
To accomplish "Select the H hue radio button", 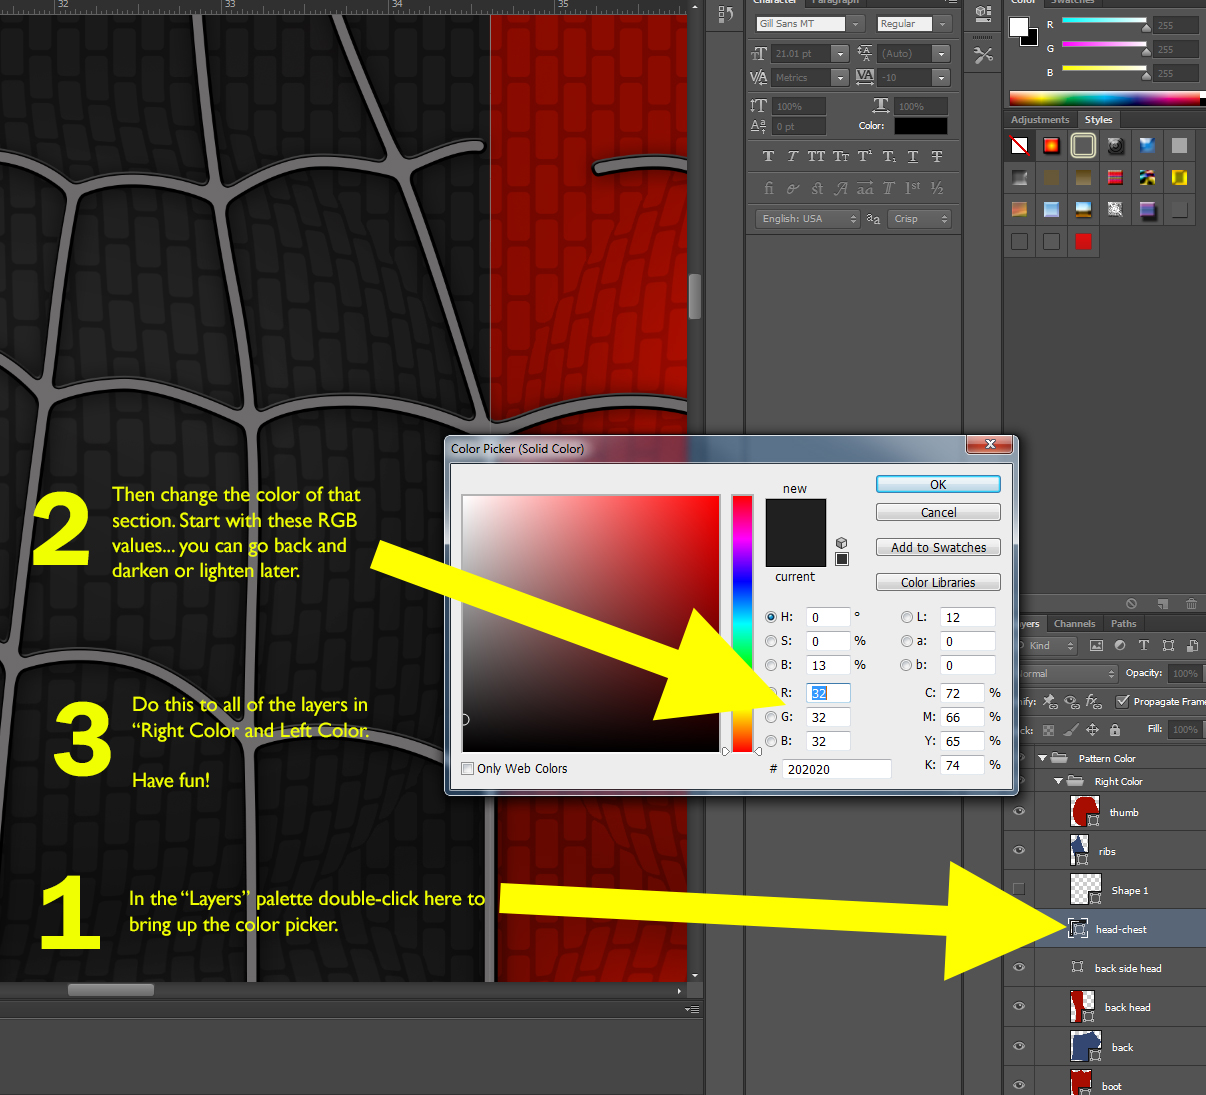I will [x=771, y=617].
